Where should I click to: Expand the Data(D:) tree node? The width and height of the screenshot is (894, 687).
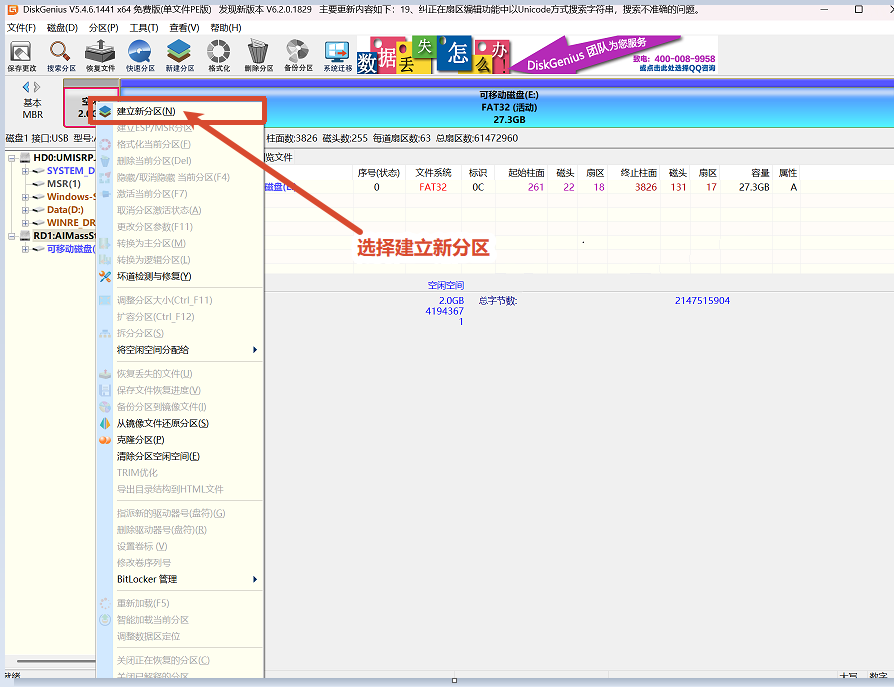25,210
